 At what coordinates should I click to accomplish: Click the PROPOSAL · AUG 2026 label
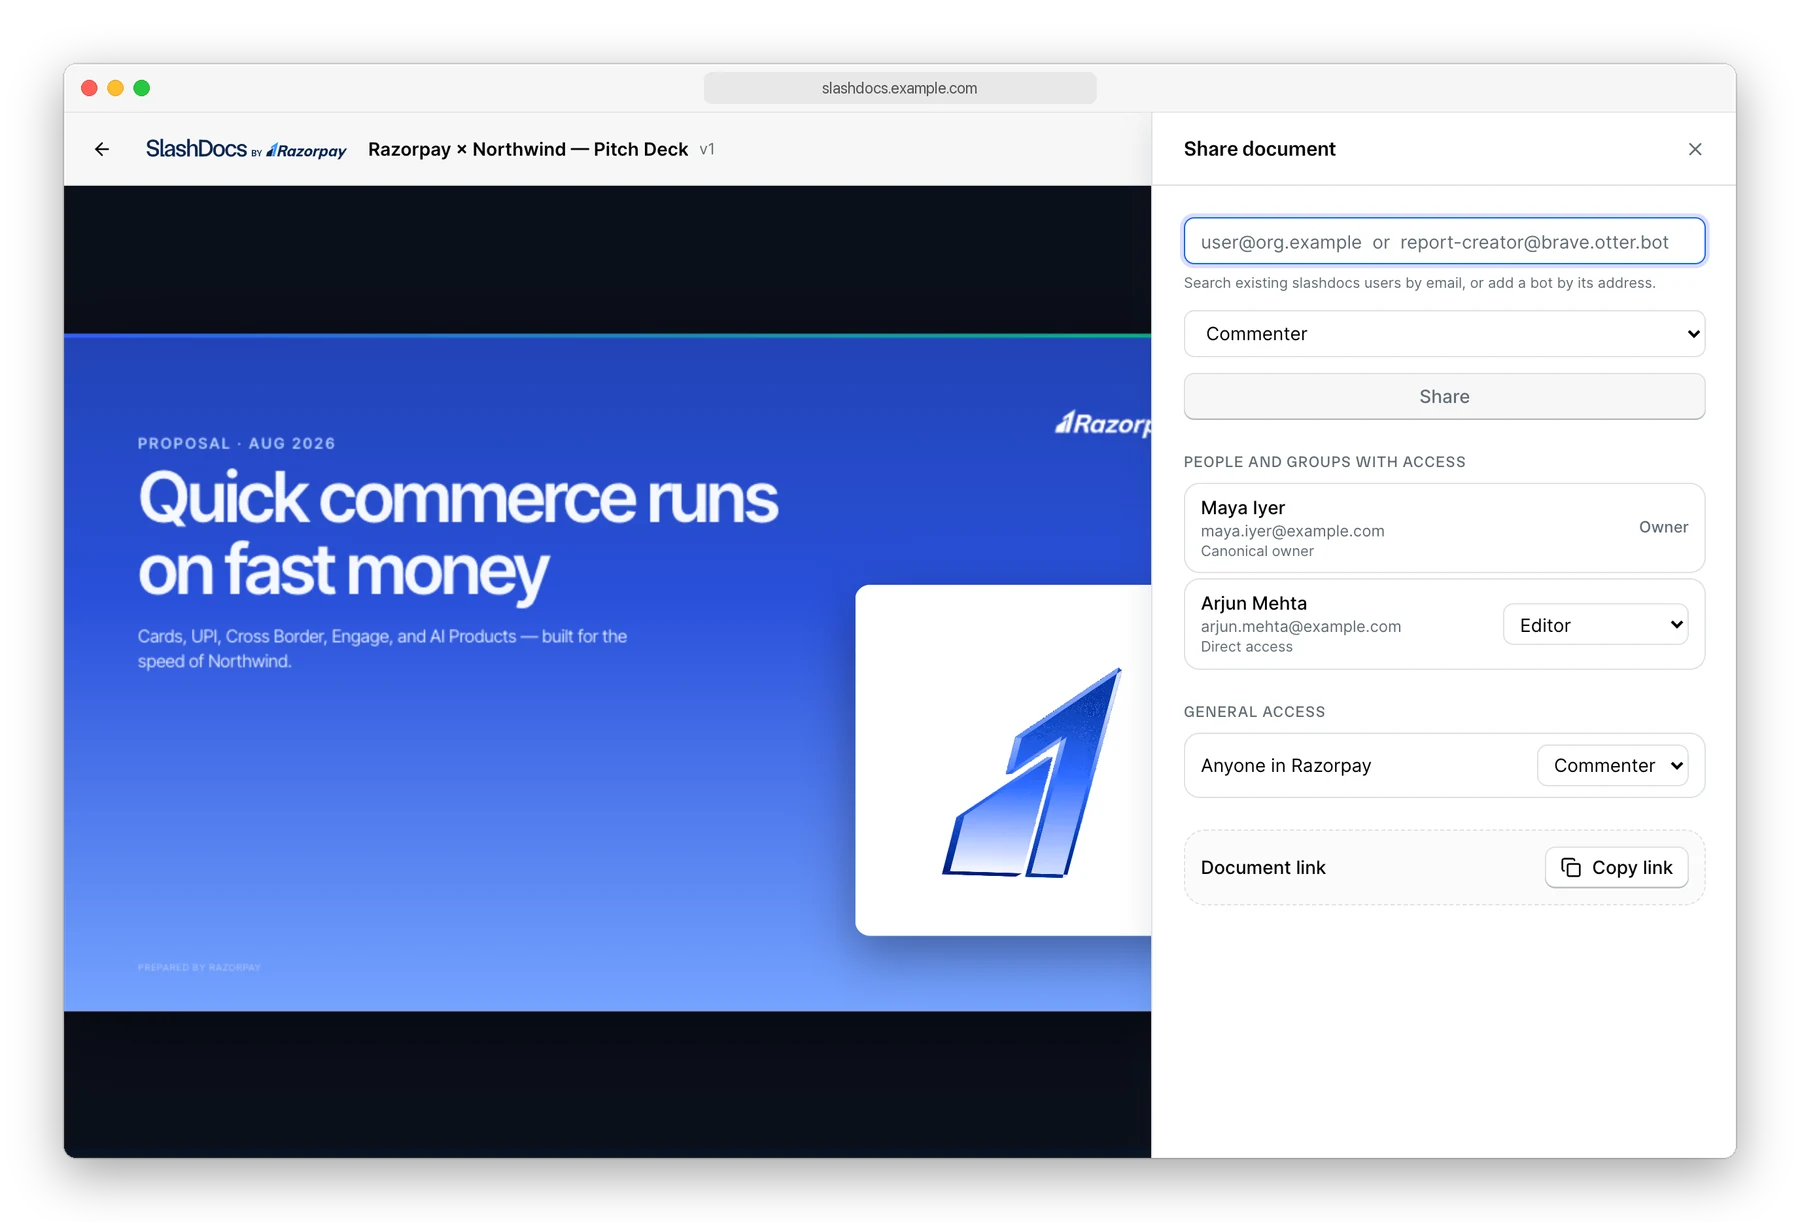click(x=236, y=443)
